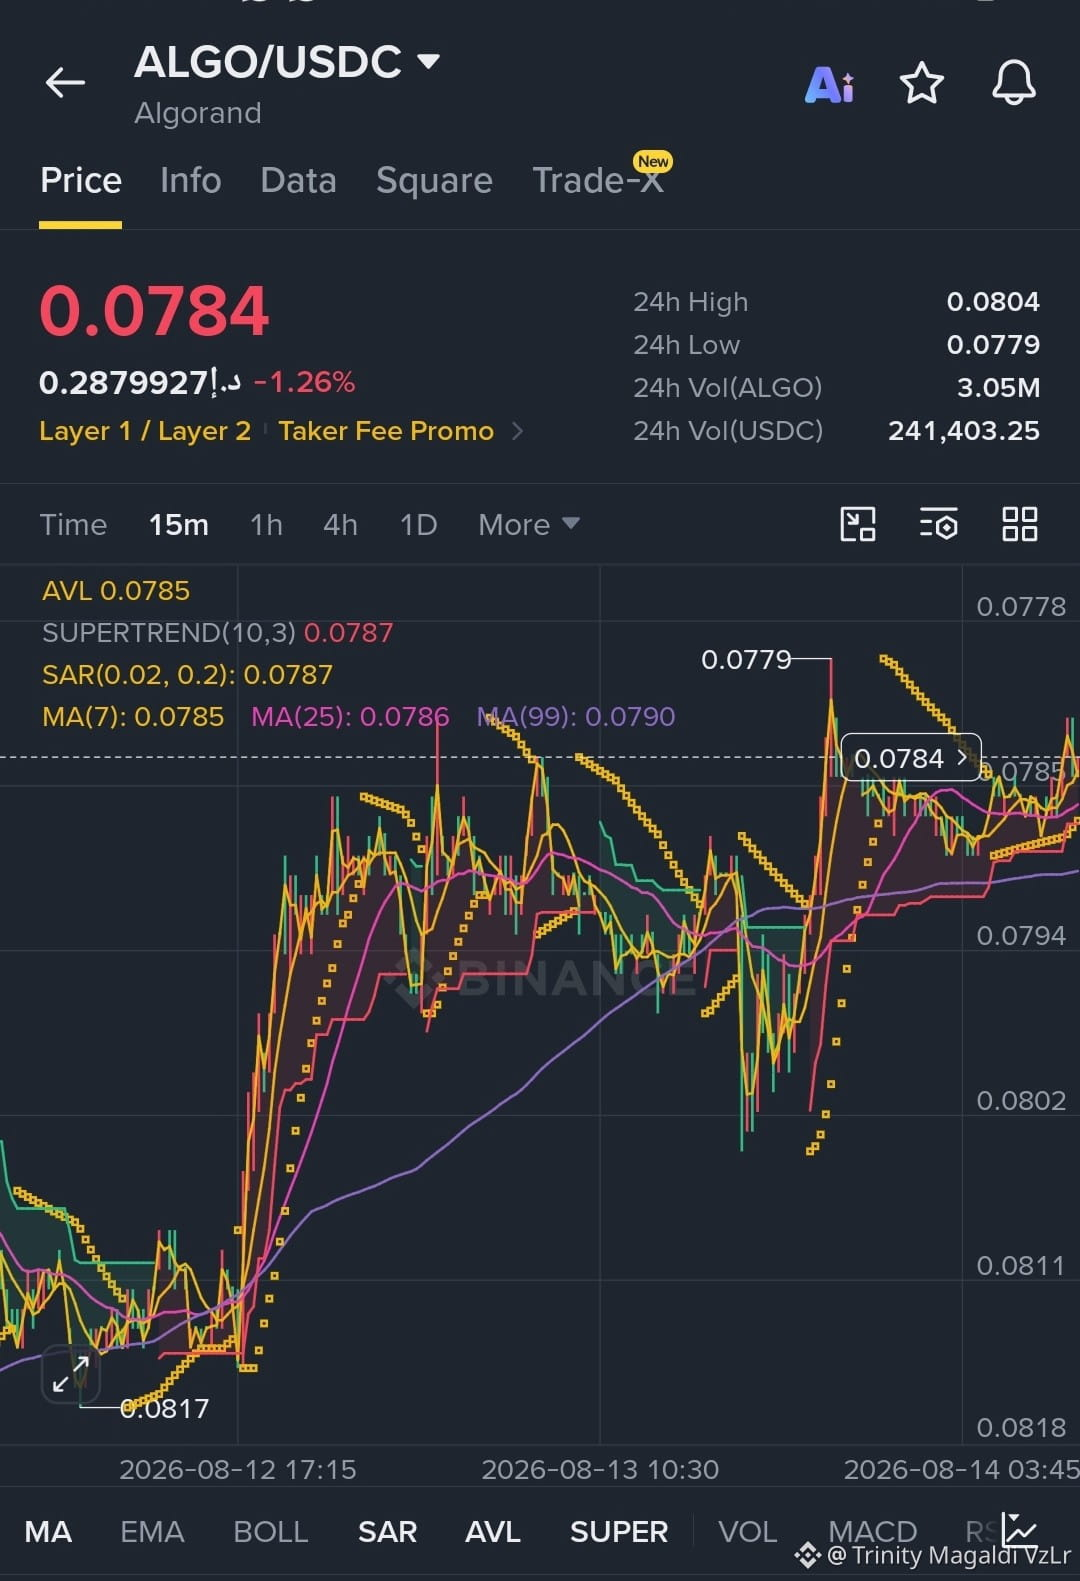
Task: Tap the 0.0811 price axis label
Action: coord(1021,1266)
